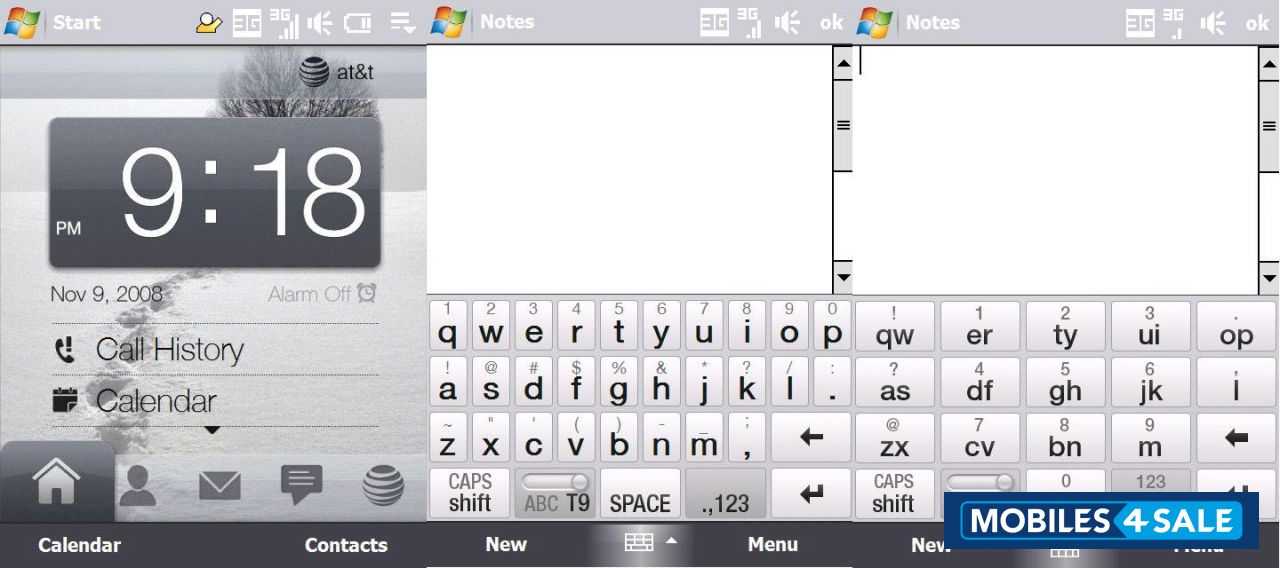
Task: Expand the list using arrow below Calendar
Action: pos(212,431)
